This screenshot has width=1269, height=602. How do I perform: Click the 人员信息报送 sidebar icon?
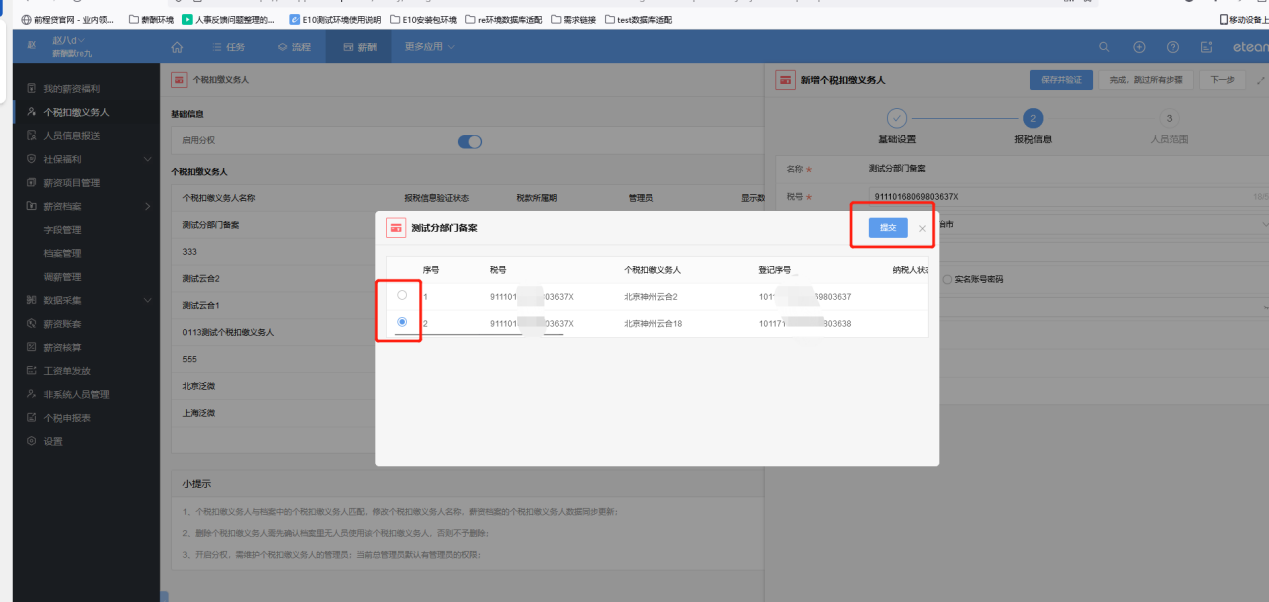coord(32,136)
